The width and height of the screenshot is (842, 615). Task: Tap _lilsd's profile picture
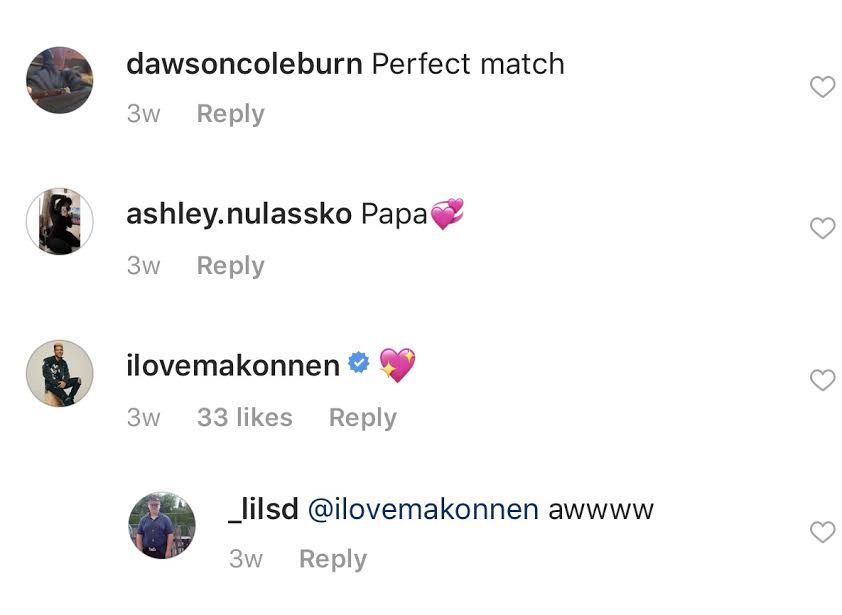click(x=162, y=525)
